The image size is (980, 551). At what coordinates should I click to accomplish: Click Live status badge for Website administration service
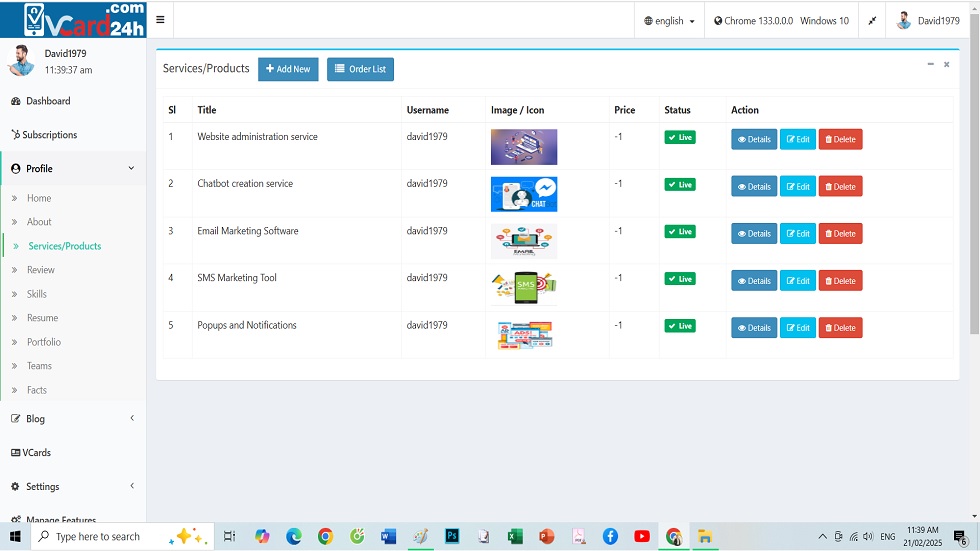679,137
